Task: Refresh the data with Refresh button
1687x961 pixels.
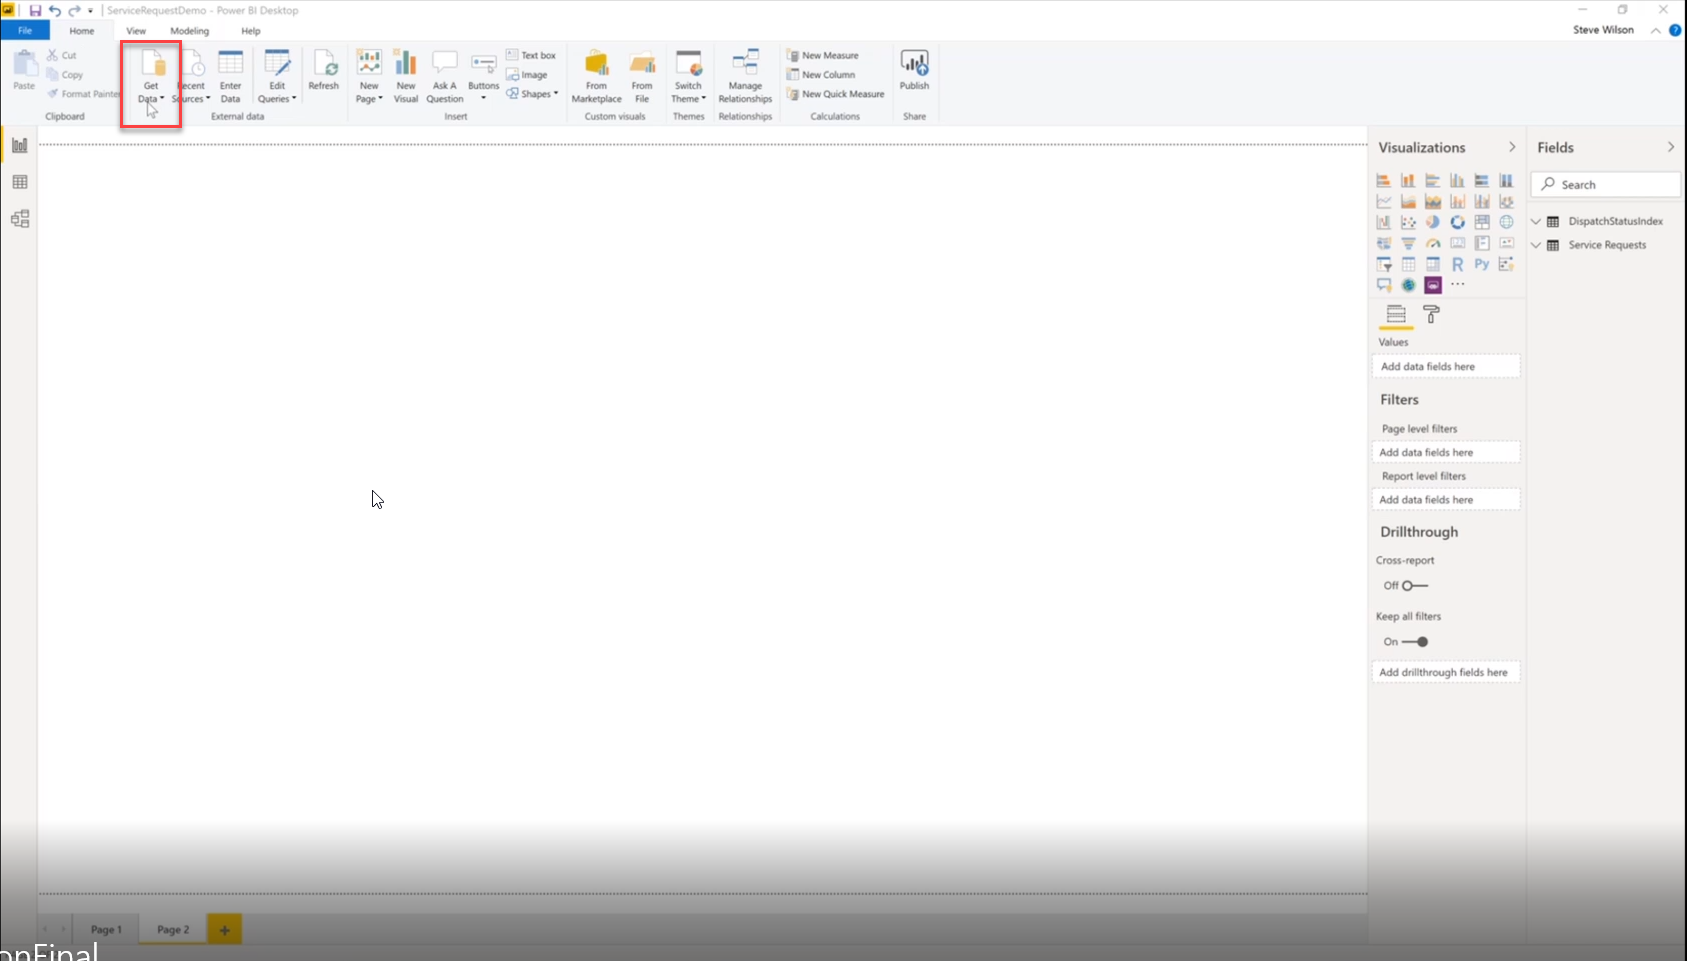Action: tap(324, 70)
